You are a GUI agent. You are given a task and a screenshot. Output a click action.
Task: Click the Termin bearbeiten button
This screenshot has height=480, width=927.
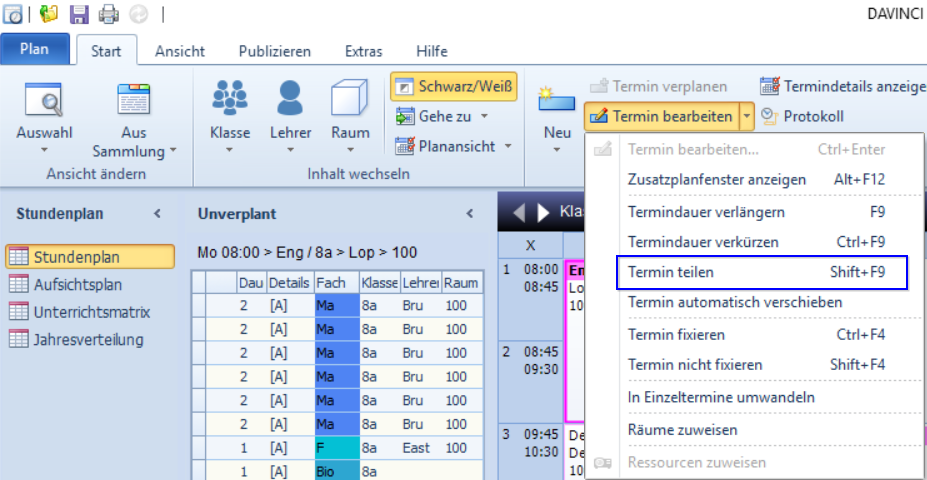coord(662,116)
